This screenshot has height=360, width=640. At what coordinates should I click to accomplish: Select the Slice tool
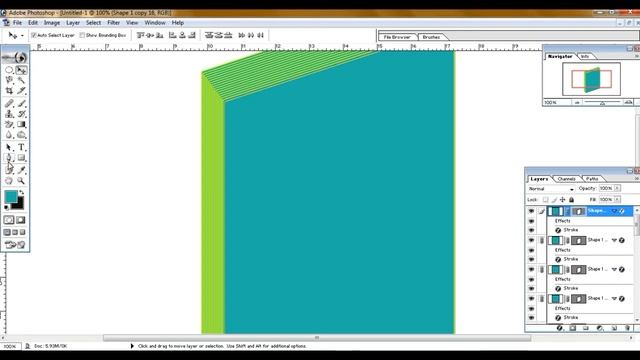[21, 90]
